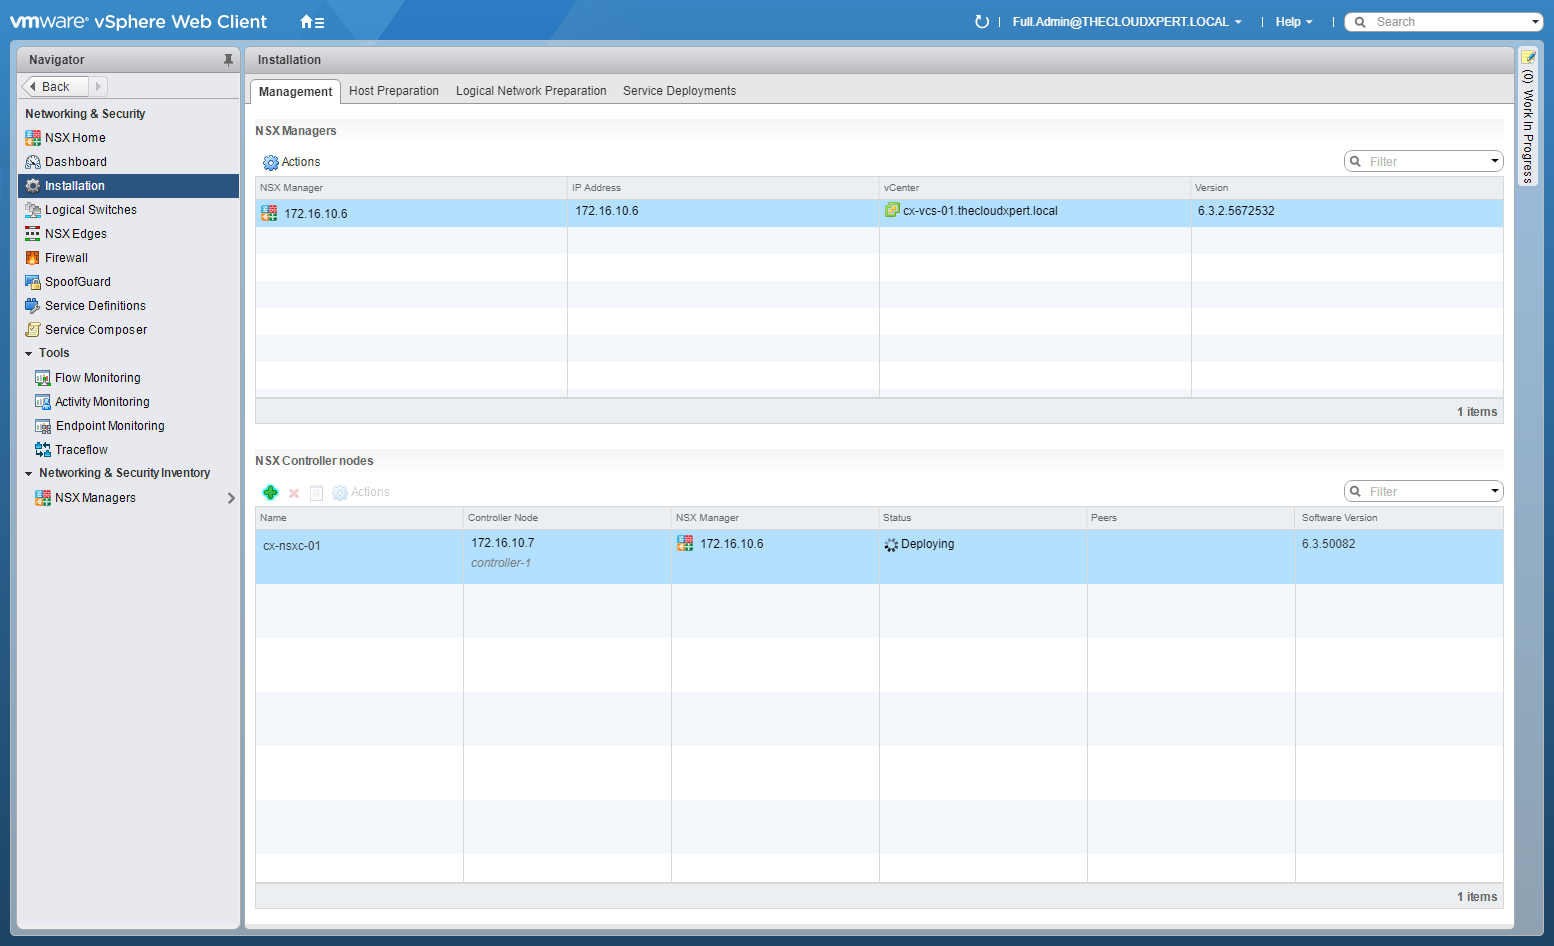Collapse the Tools tree section
1554x946 pixels.
click(x=29, y=354)
